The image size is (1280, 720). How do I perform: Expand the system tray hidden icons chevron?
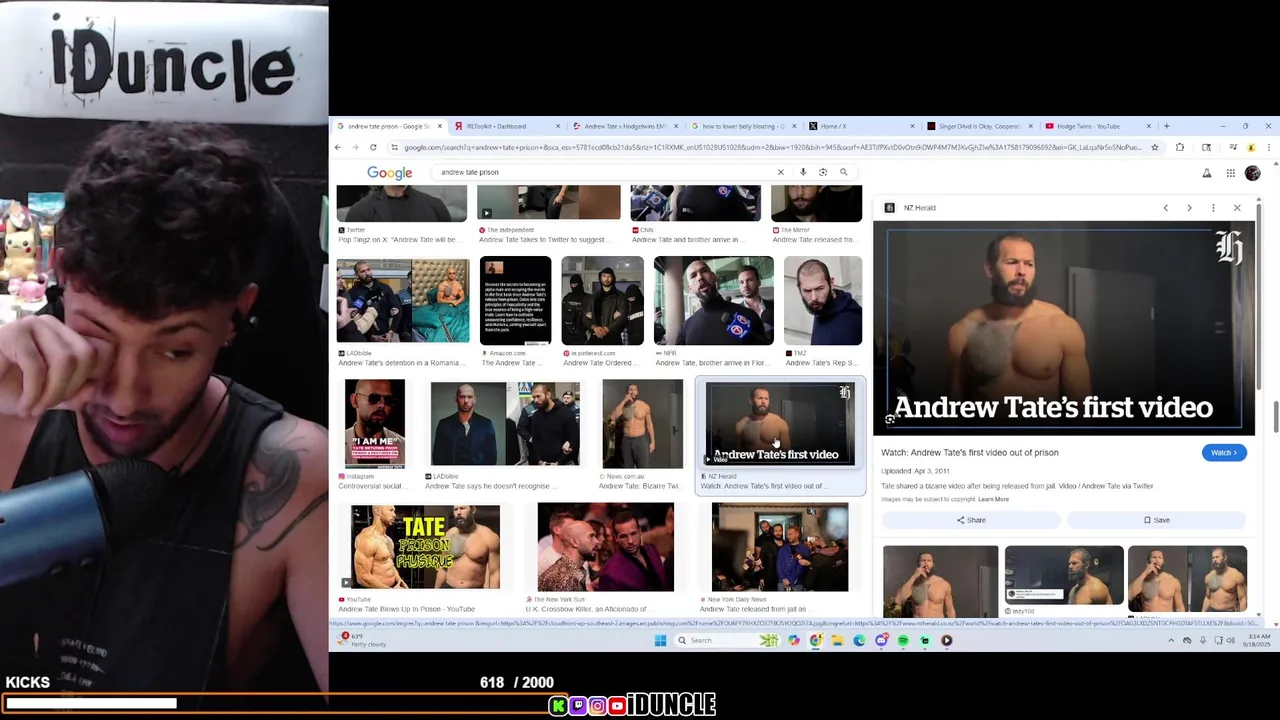tap(1171, 641)
